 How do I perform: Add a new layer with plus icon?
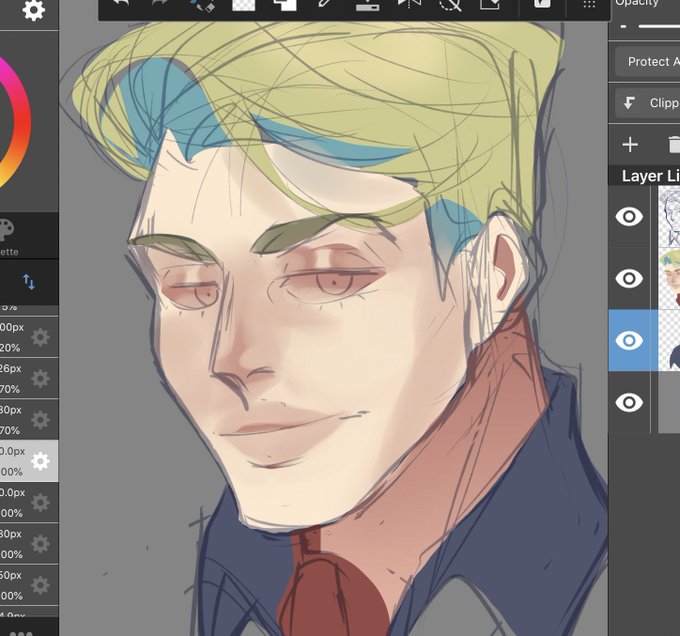tap(630, 144)
